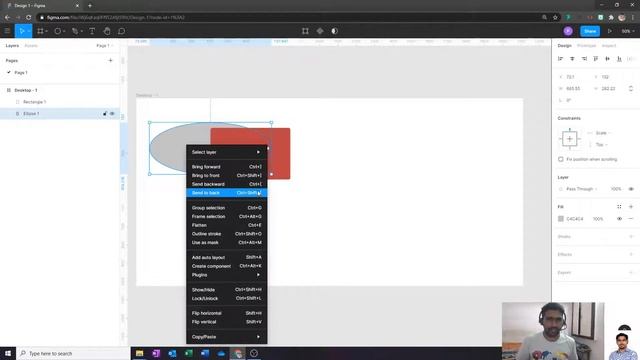Expand the Select layer submenu
This screenshot has width=640, height=360.
click(227, 152)
